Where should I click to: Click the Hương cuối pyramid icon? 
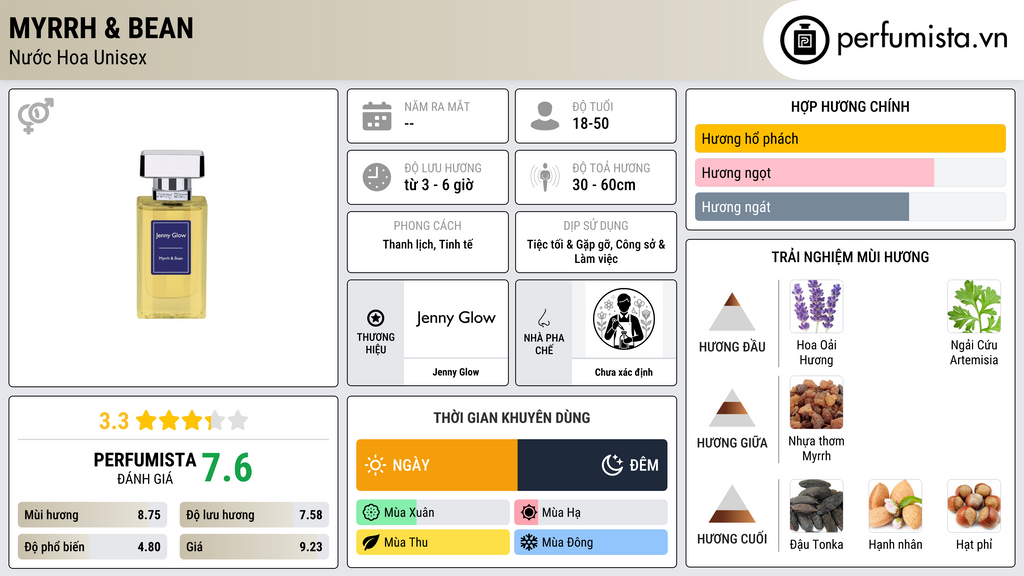(x=732, y=504)
